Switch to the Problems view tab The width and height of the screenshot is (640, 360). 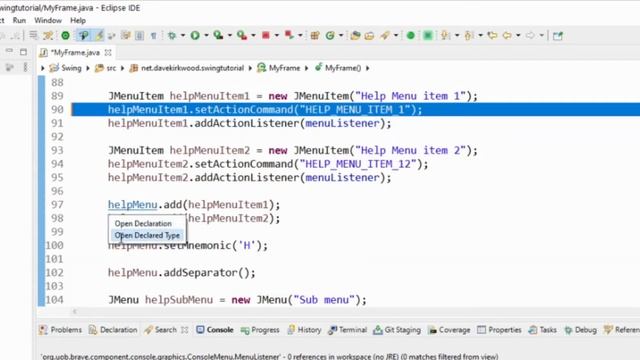tap(61, 330)
